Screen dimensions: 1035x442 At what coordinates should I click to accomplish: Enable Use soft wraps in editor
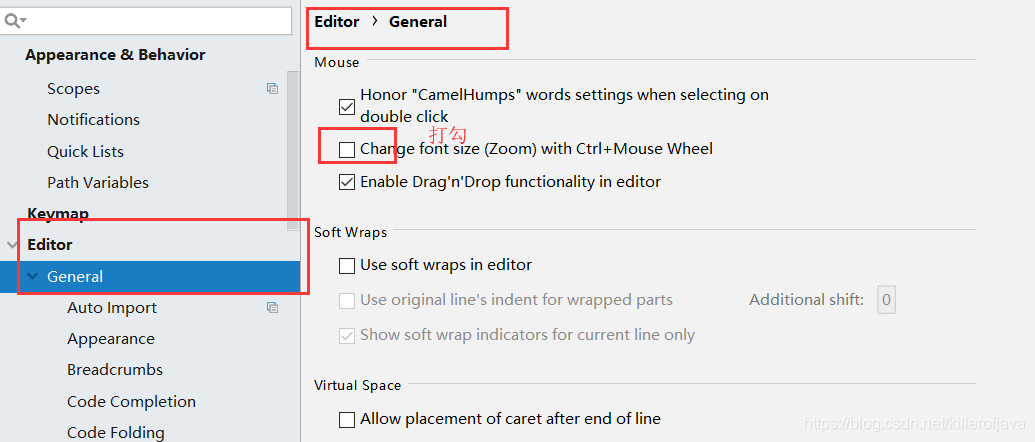click(x=347, y=266)
